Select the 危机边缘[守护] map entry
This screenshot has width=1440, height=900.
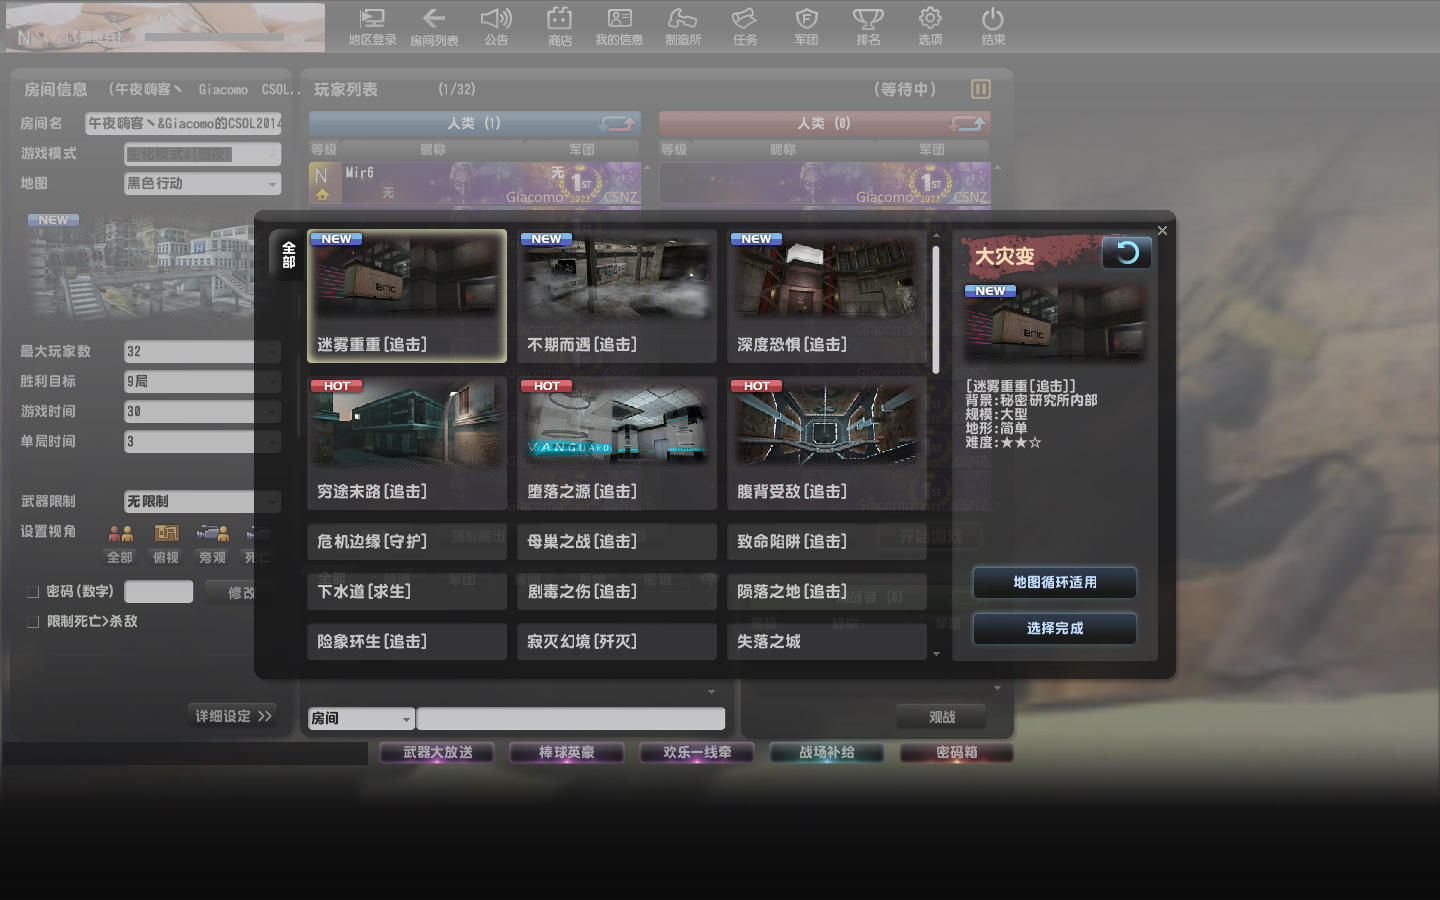tap(406, 542)
